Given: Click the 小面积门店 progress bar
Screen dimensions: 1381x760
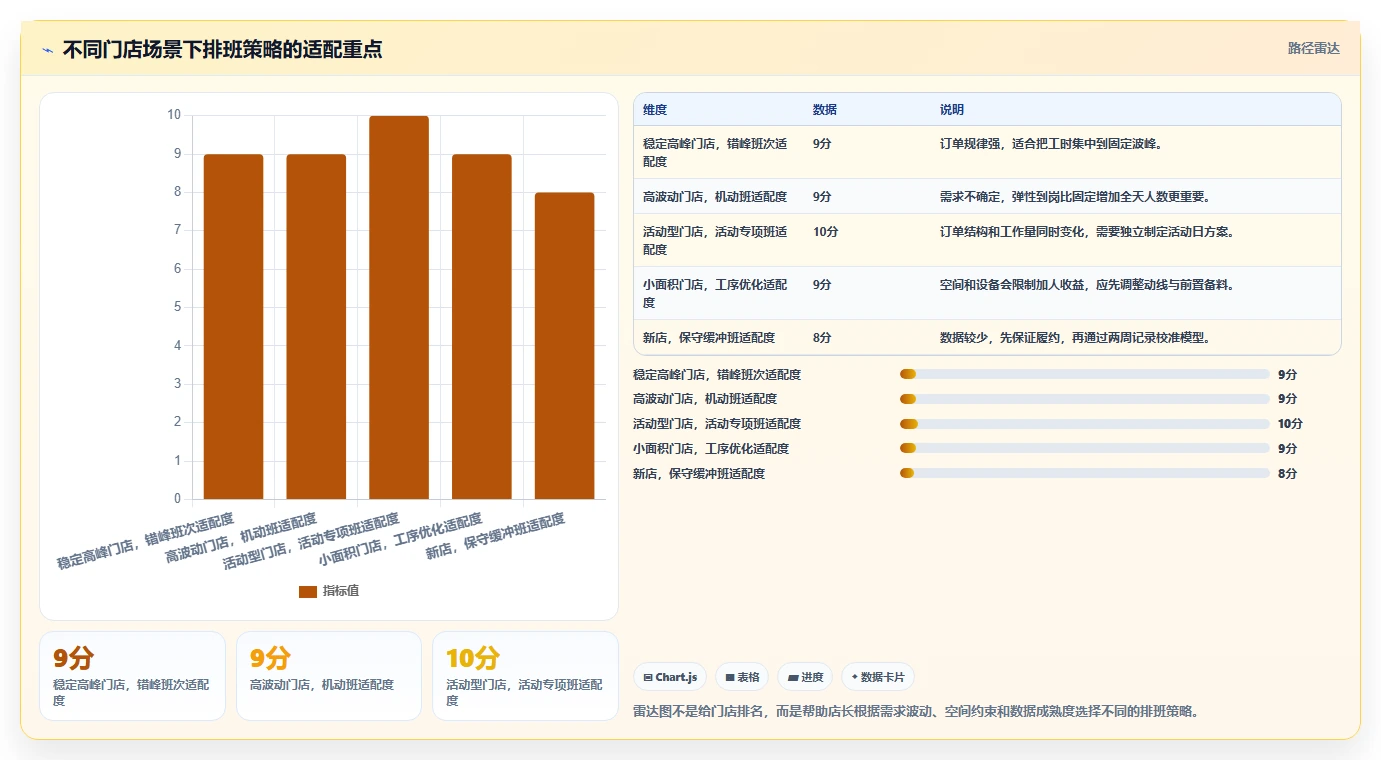Looking at the screenshot, I should coord(1085,448).
